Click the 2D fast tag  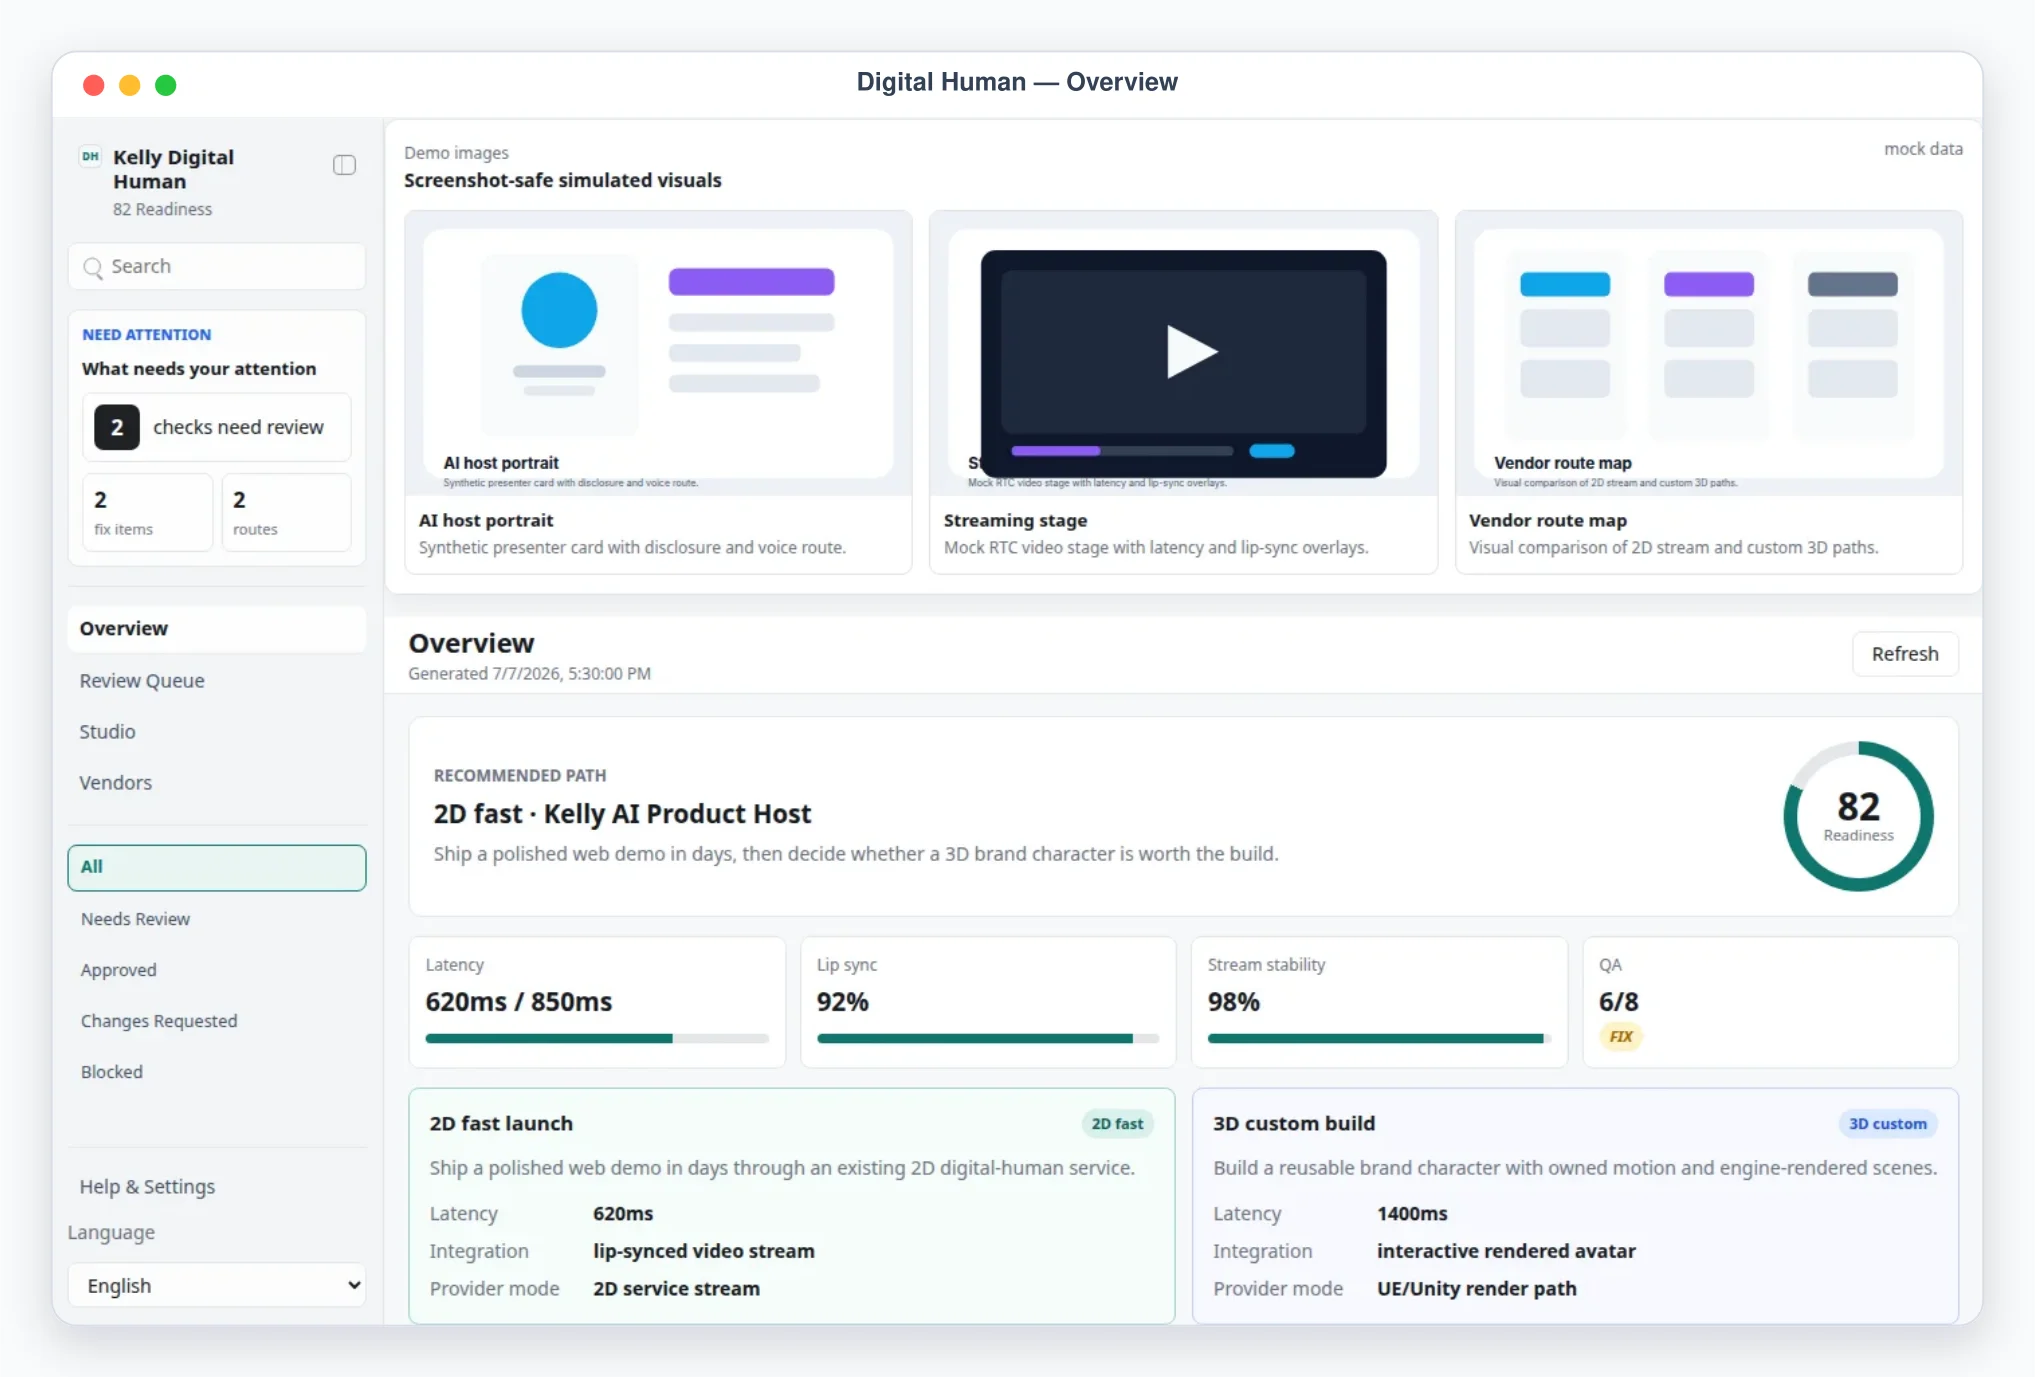pyautogui.click(x=1117, y=1124)
